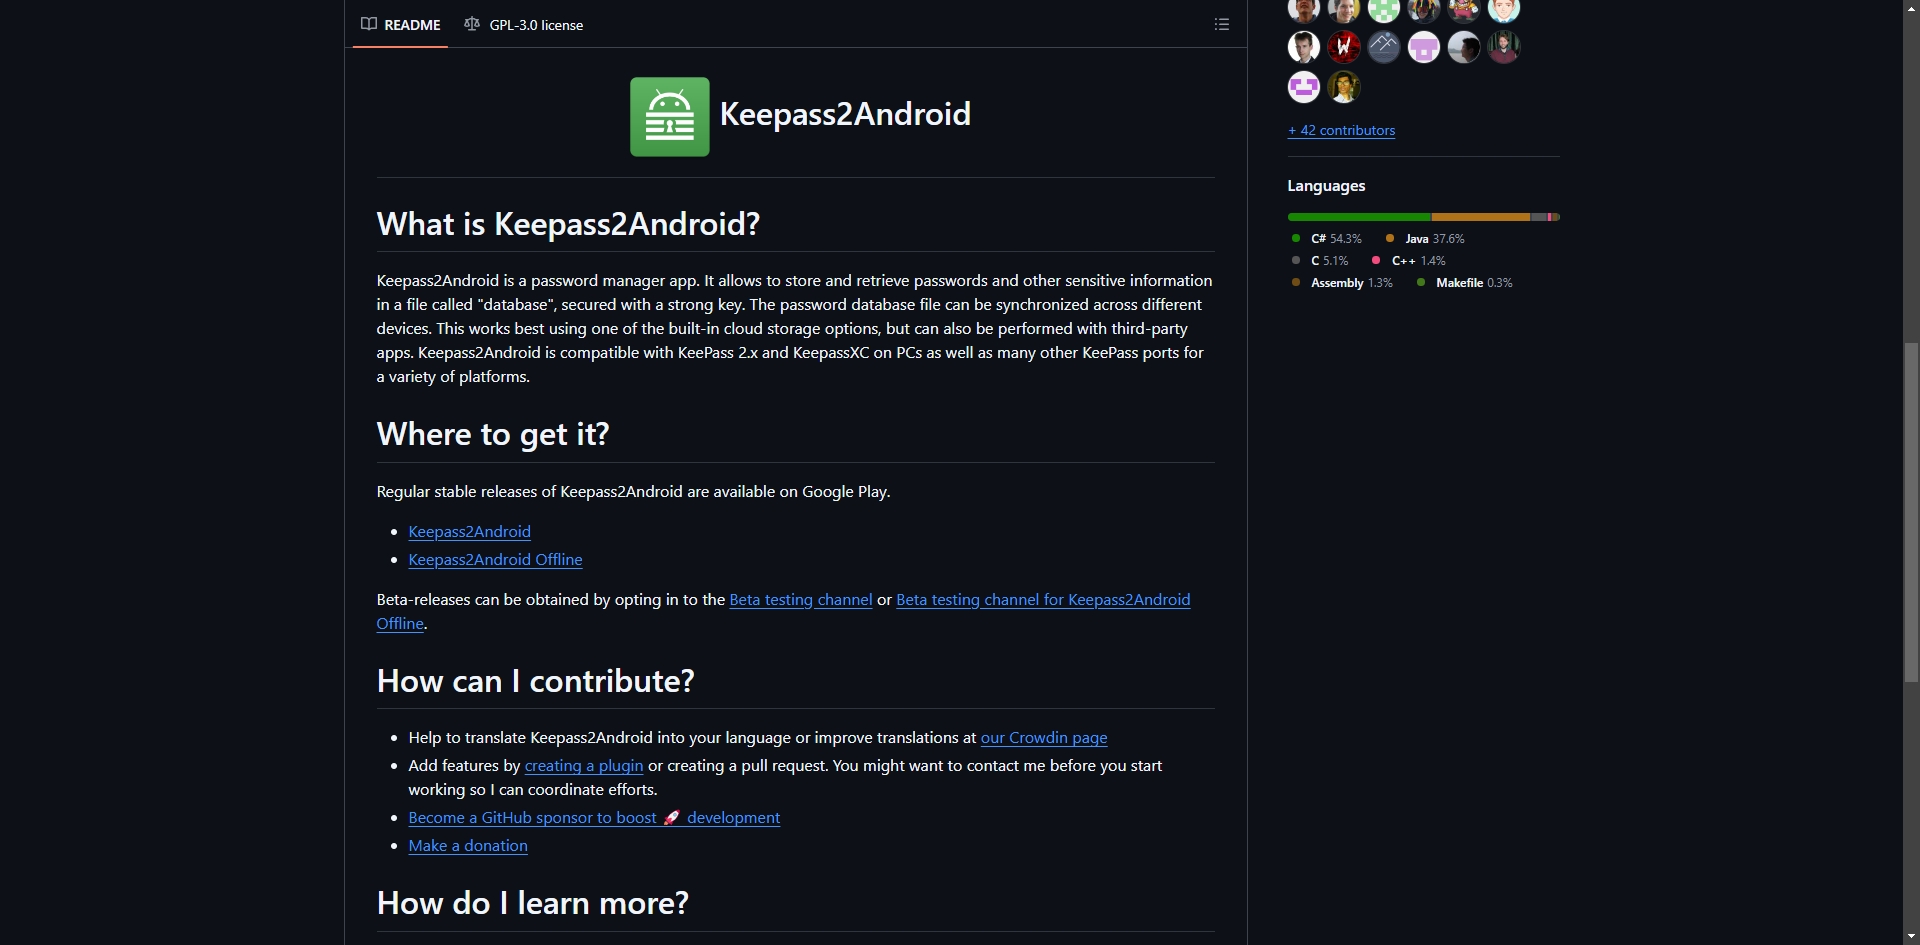1920x945 pixels.
Task: Open the + 42 contributors link
Action: (1341, 130)
